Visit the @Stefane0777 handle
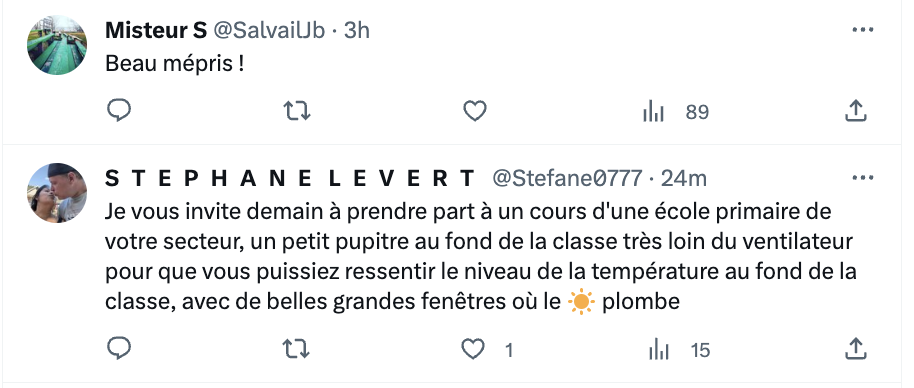The image size is (914, 388). tap(568, 178)
